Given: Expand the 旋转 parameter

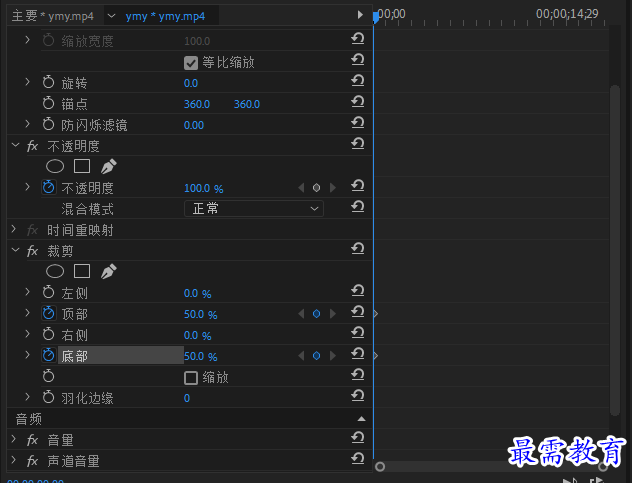Looking at the screenshot, I should pos(27,82).
